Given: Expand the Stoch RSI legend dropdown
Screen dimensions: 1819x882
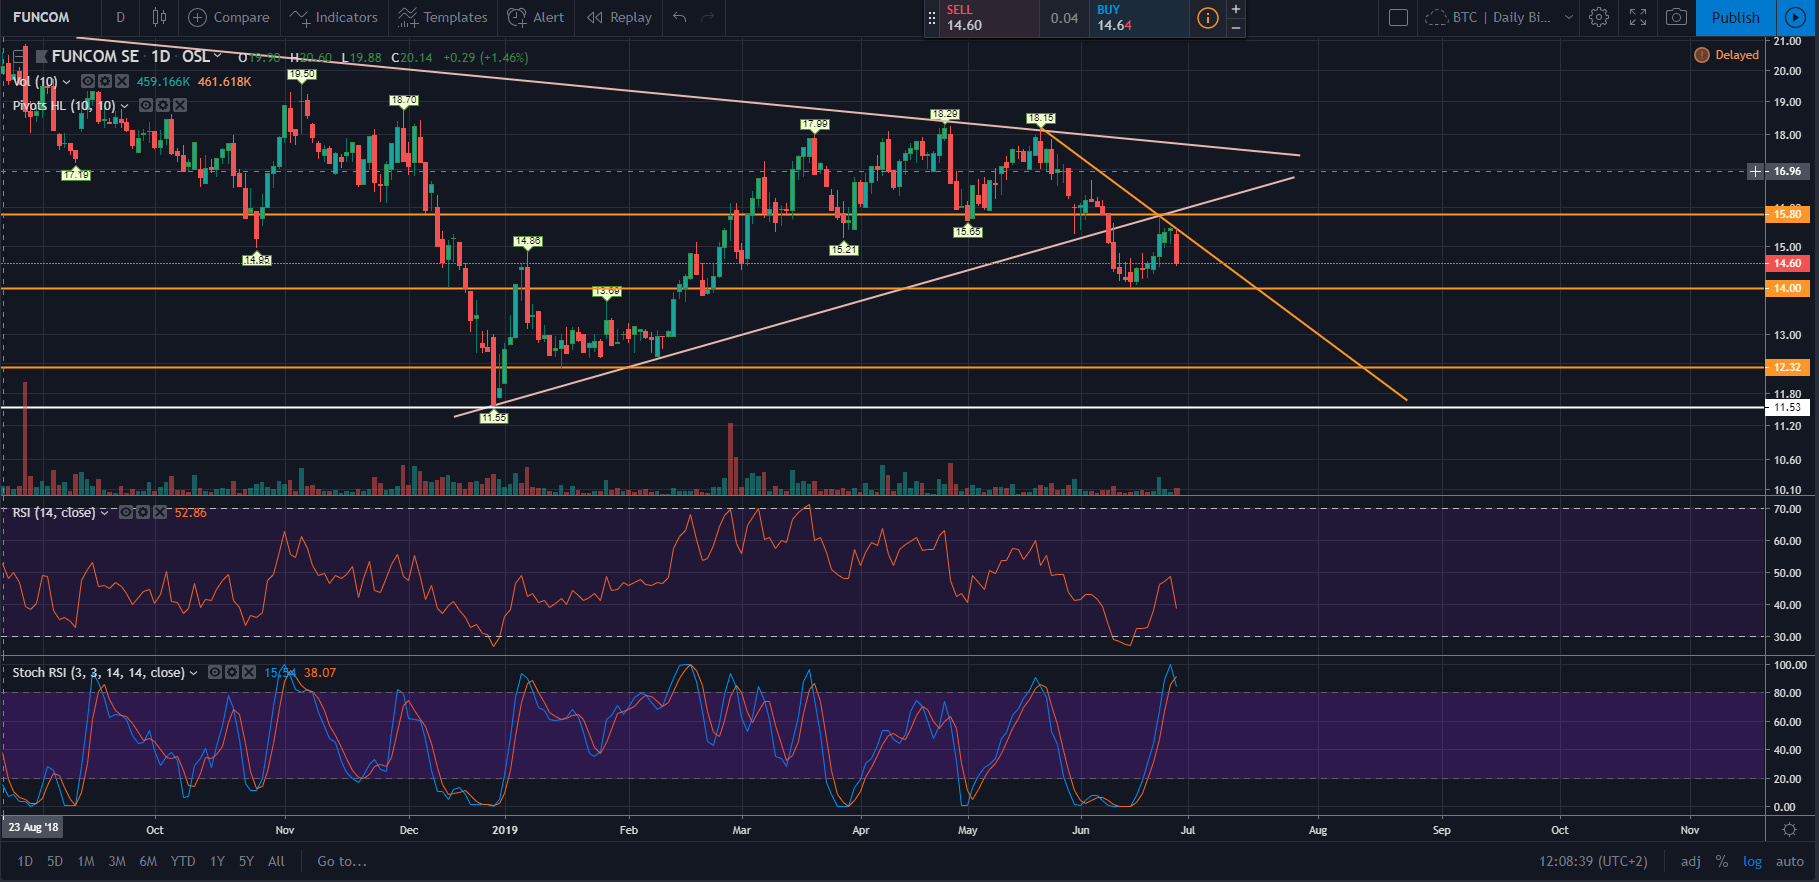Looking at the screenshot, I should tap(194, 672).
